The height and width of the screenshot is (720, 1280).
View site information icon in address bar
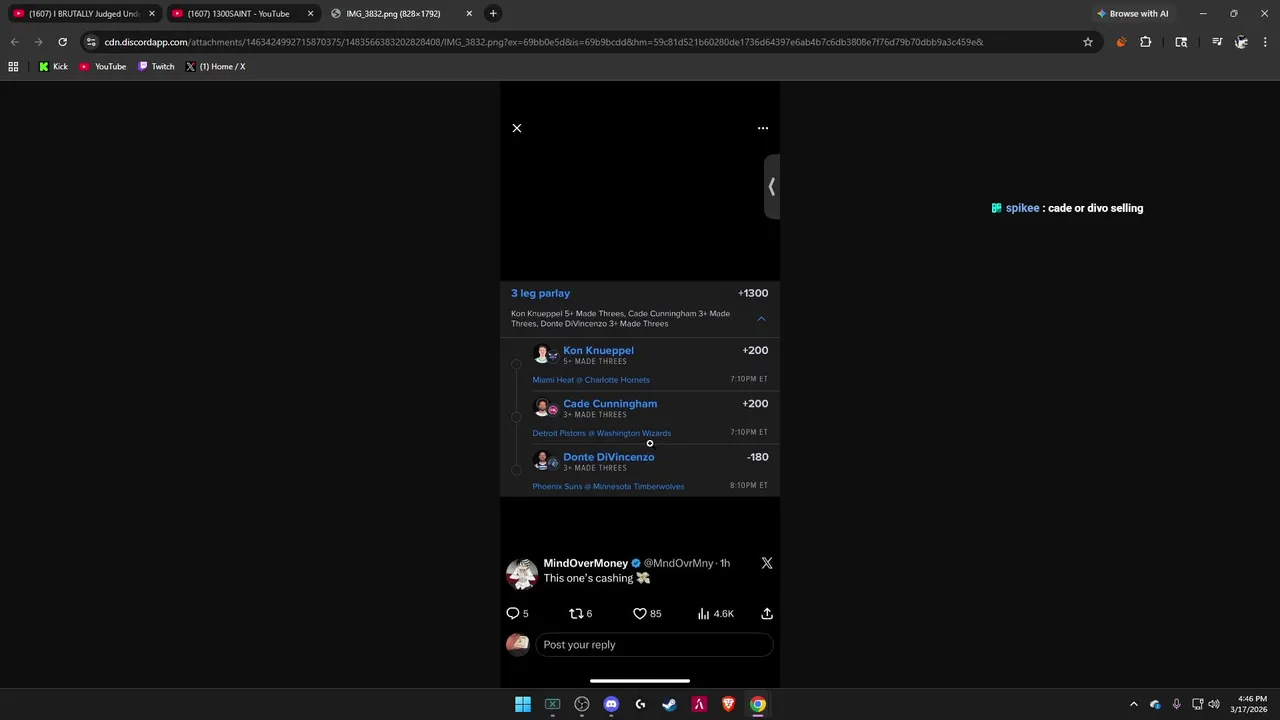pos(91,42)
